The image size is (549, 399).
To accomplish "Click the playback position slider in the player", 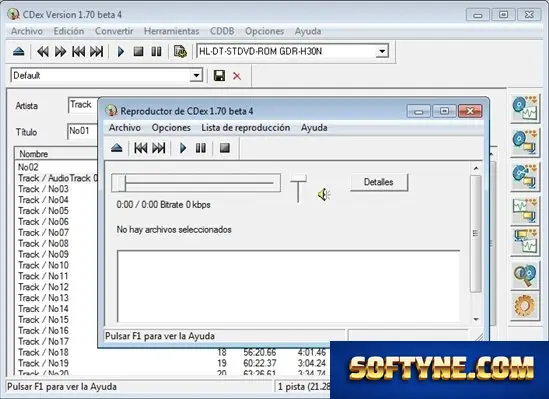I will point(196,183).
